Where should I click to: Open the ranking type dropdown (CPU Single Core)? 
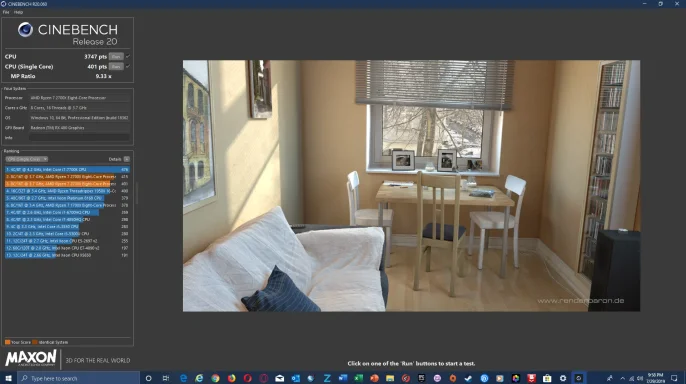click(27, 159)
